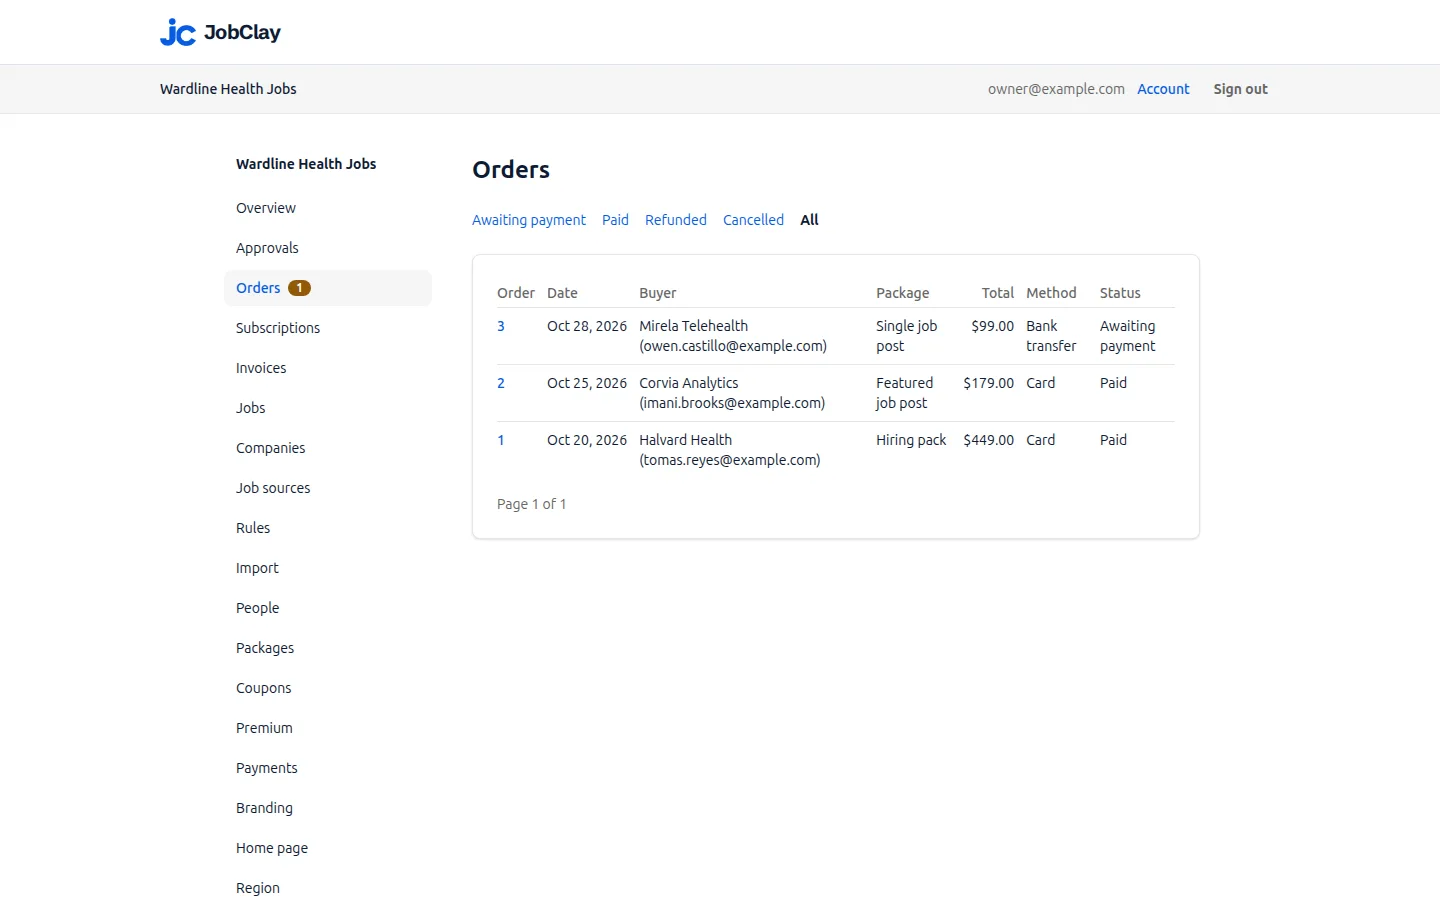This screenshot has width=1440, height=900.
Task: Click Page 1 of 1 text
Action: point(531,504)
